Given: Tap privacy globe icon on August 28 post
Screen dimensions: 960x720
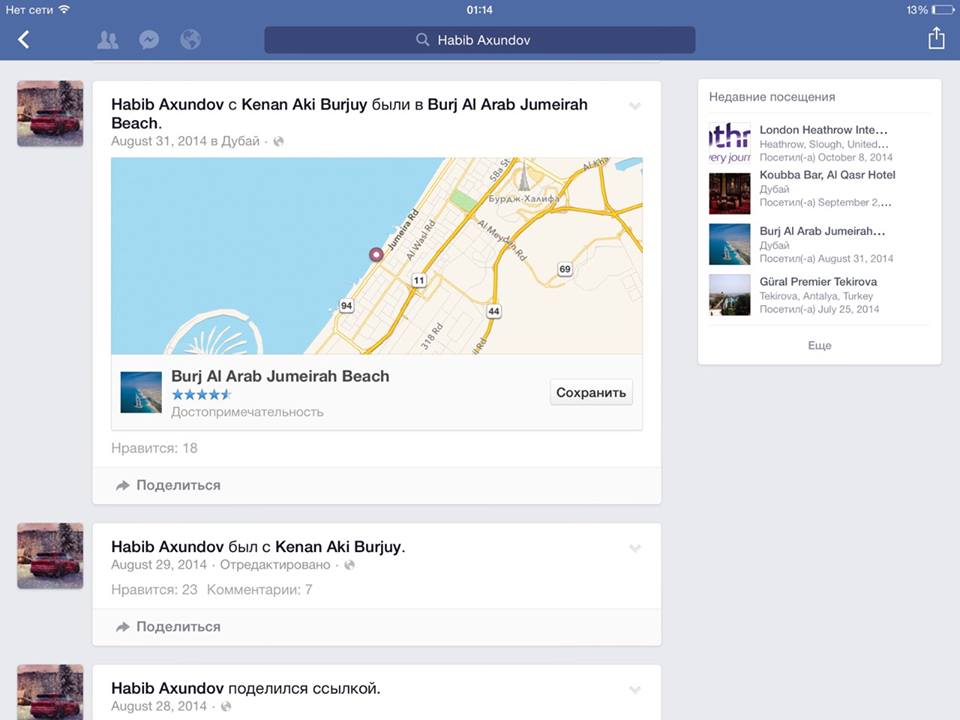Looking at the screenshot, I should pyautogui.click(x=226, y=707).
